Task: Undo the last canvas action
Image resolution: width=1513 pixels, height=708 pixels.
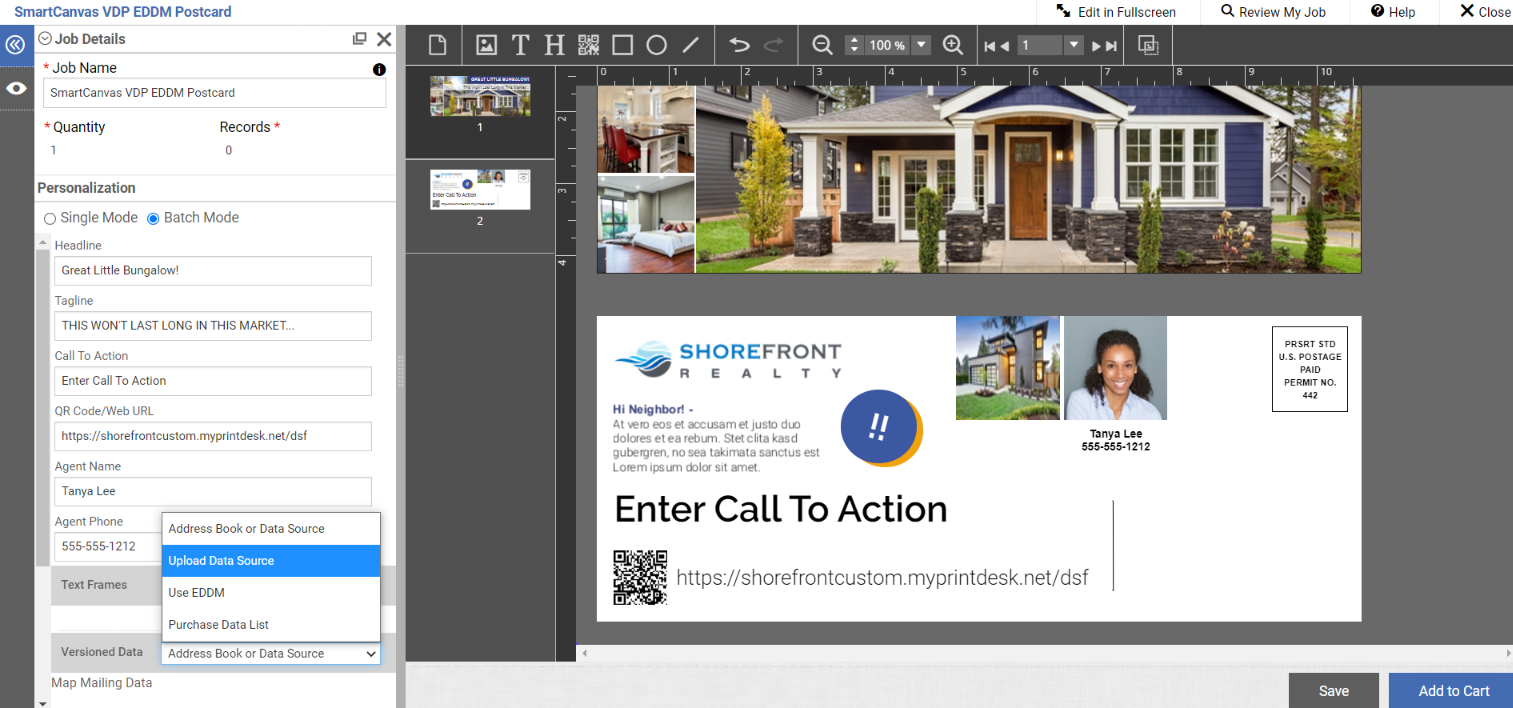Action: [739, 45]
